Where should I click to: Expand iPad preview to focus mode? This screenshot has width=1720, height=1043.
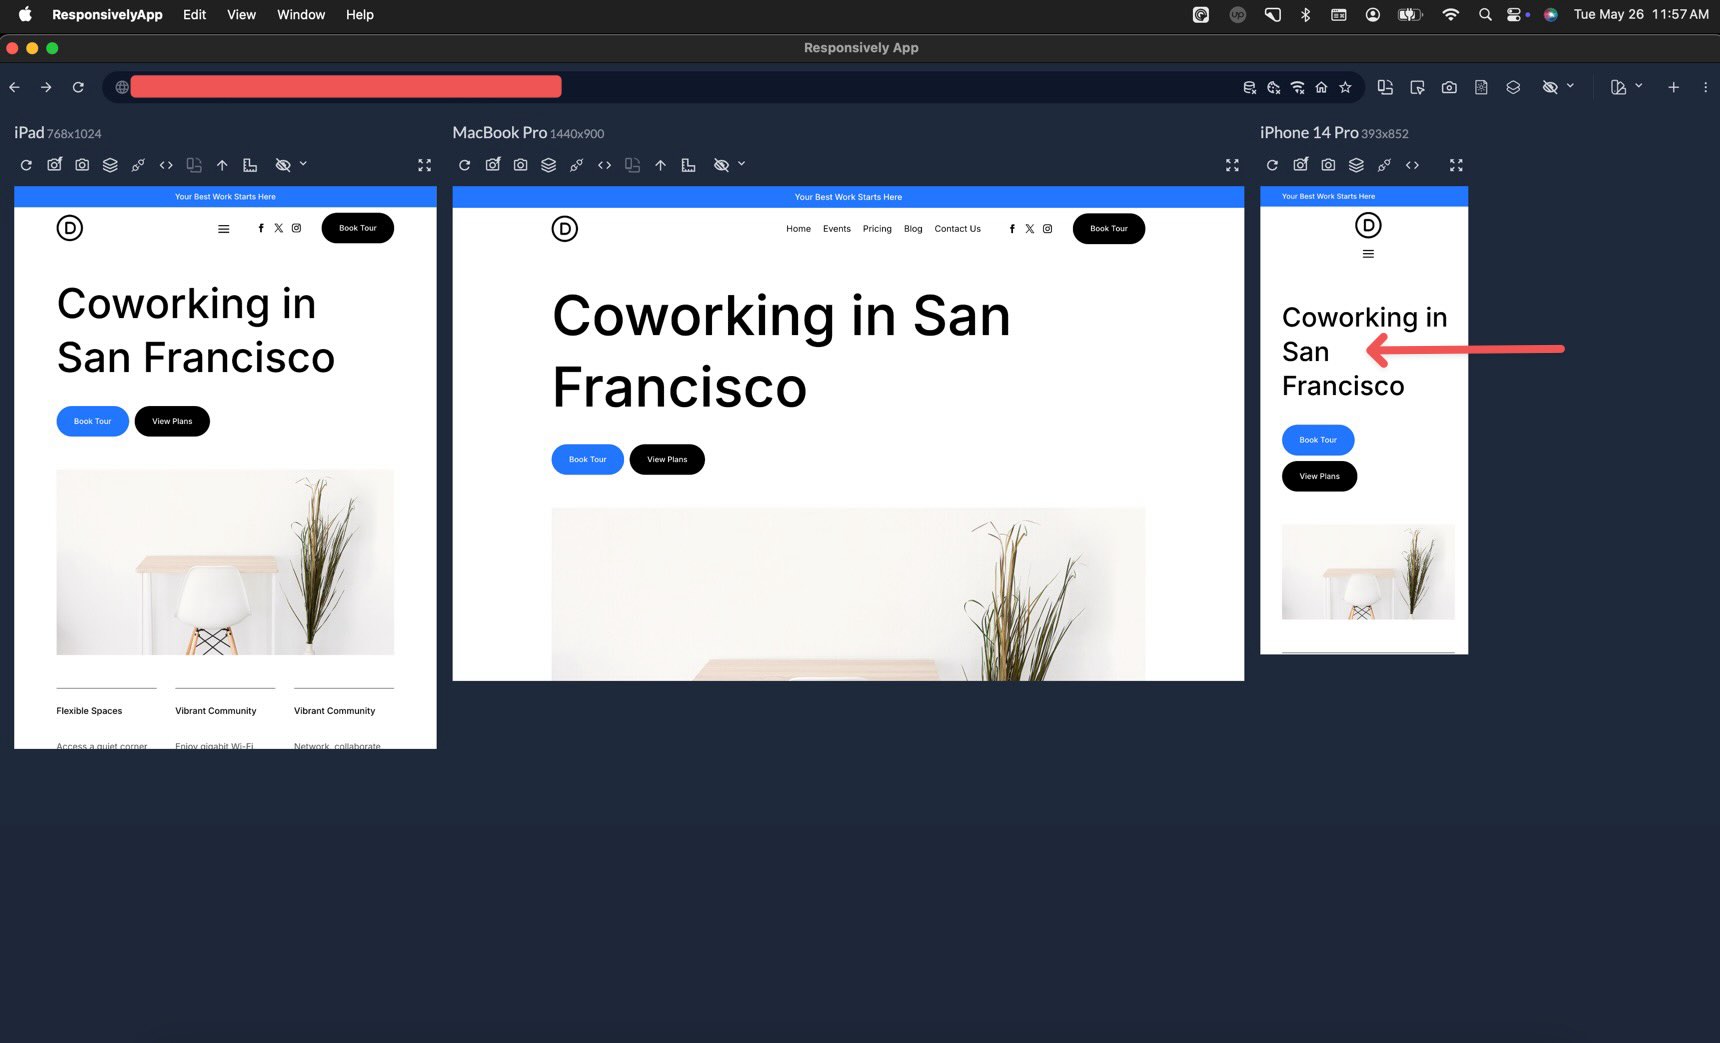click(x=424, y=165)
